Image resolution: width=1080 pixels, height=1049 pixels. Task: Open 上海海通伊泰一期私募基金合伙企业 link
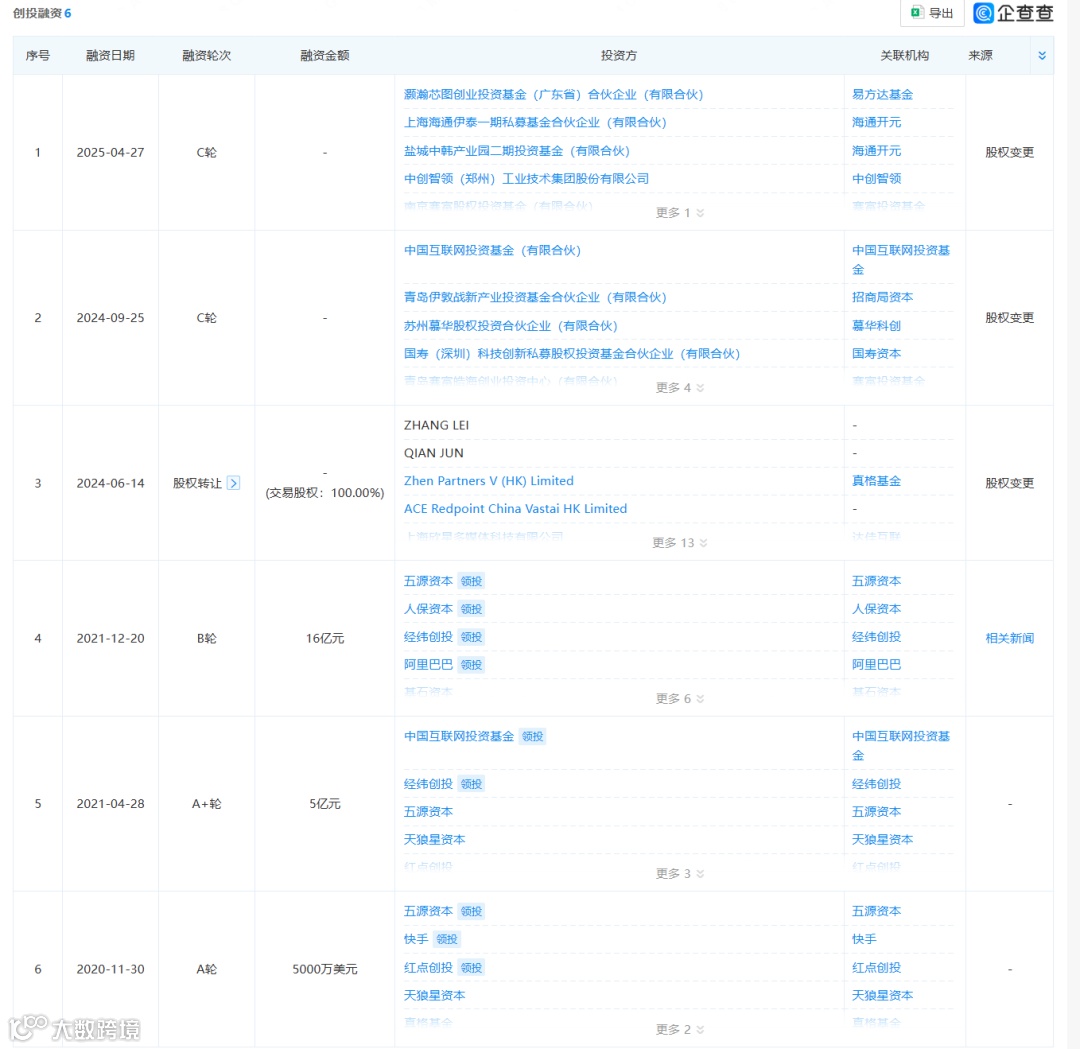tap(535, 122)
